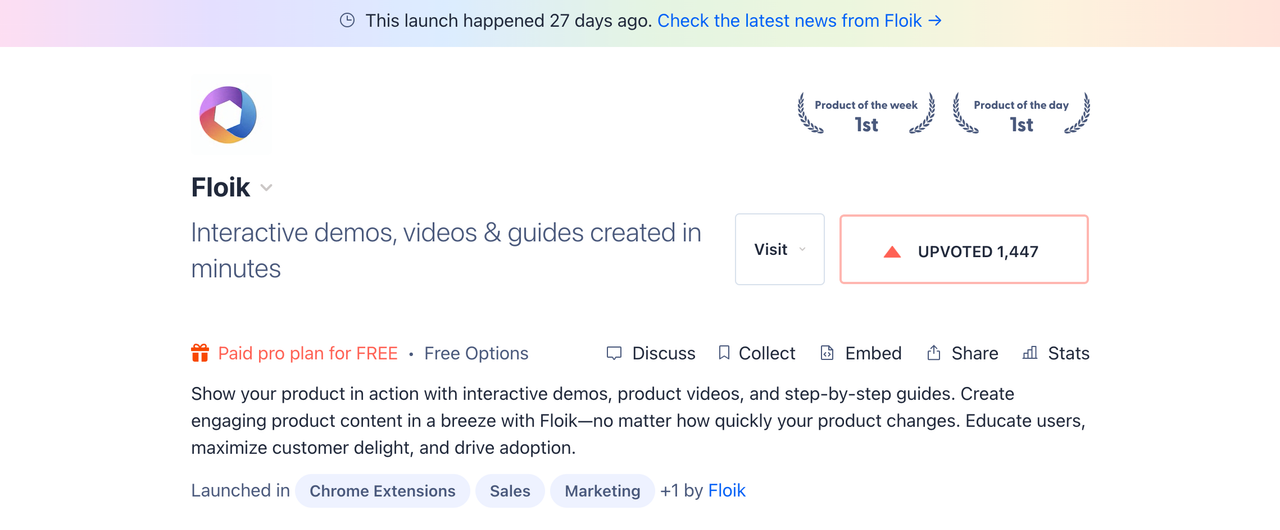Click the product description paragraph

click(x=638, y=421)
